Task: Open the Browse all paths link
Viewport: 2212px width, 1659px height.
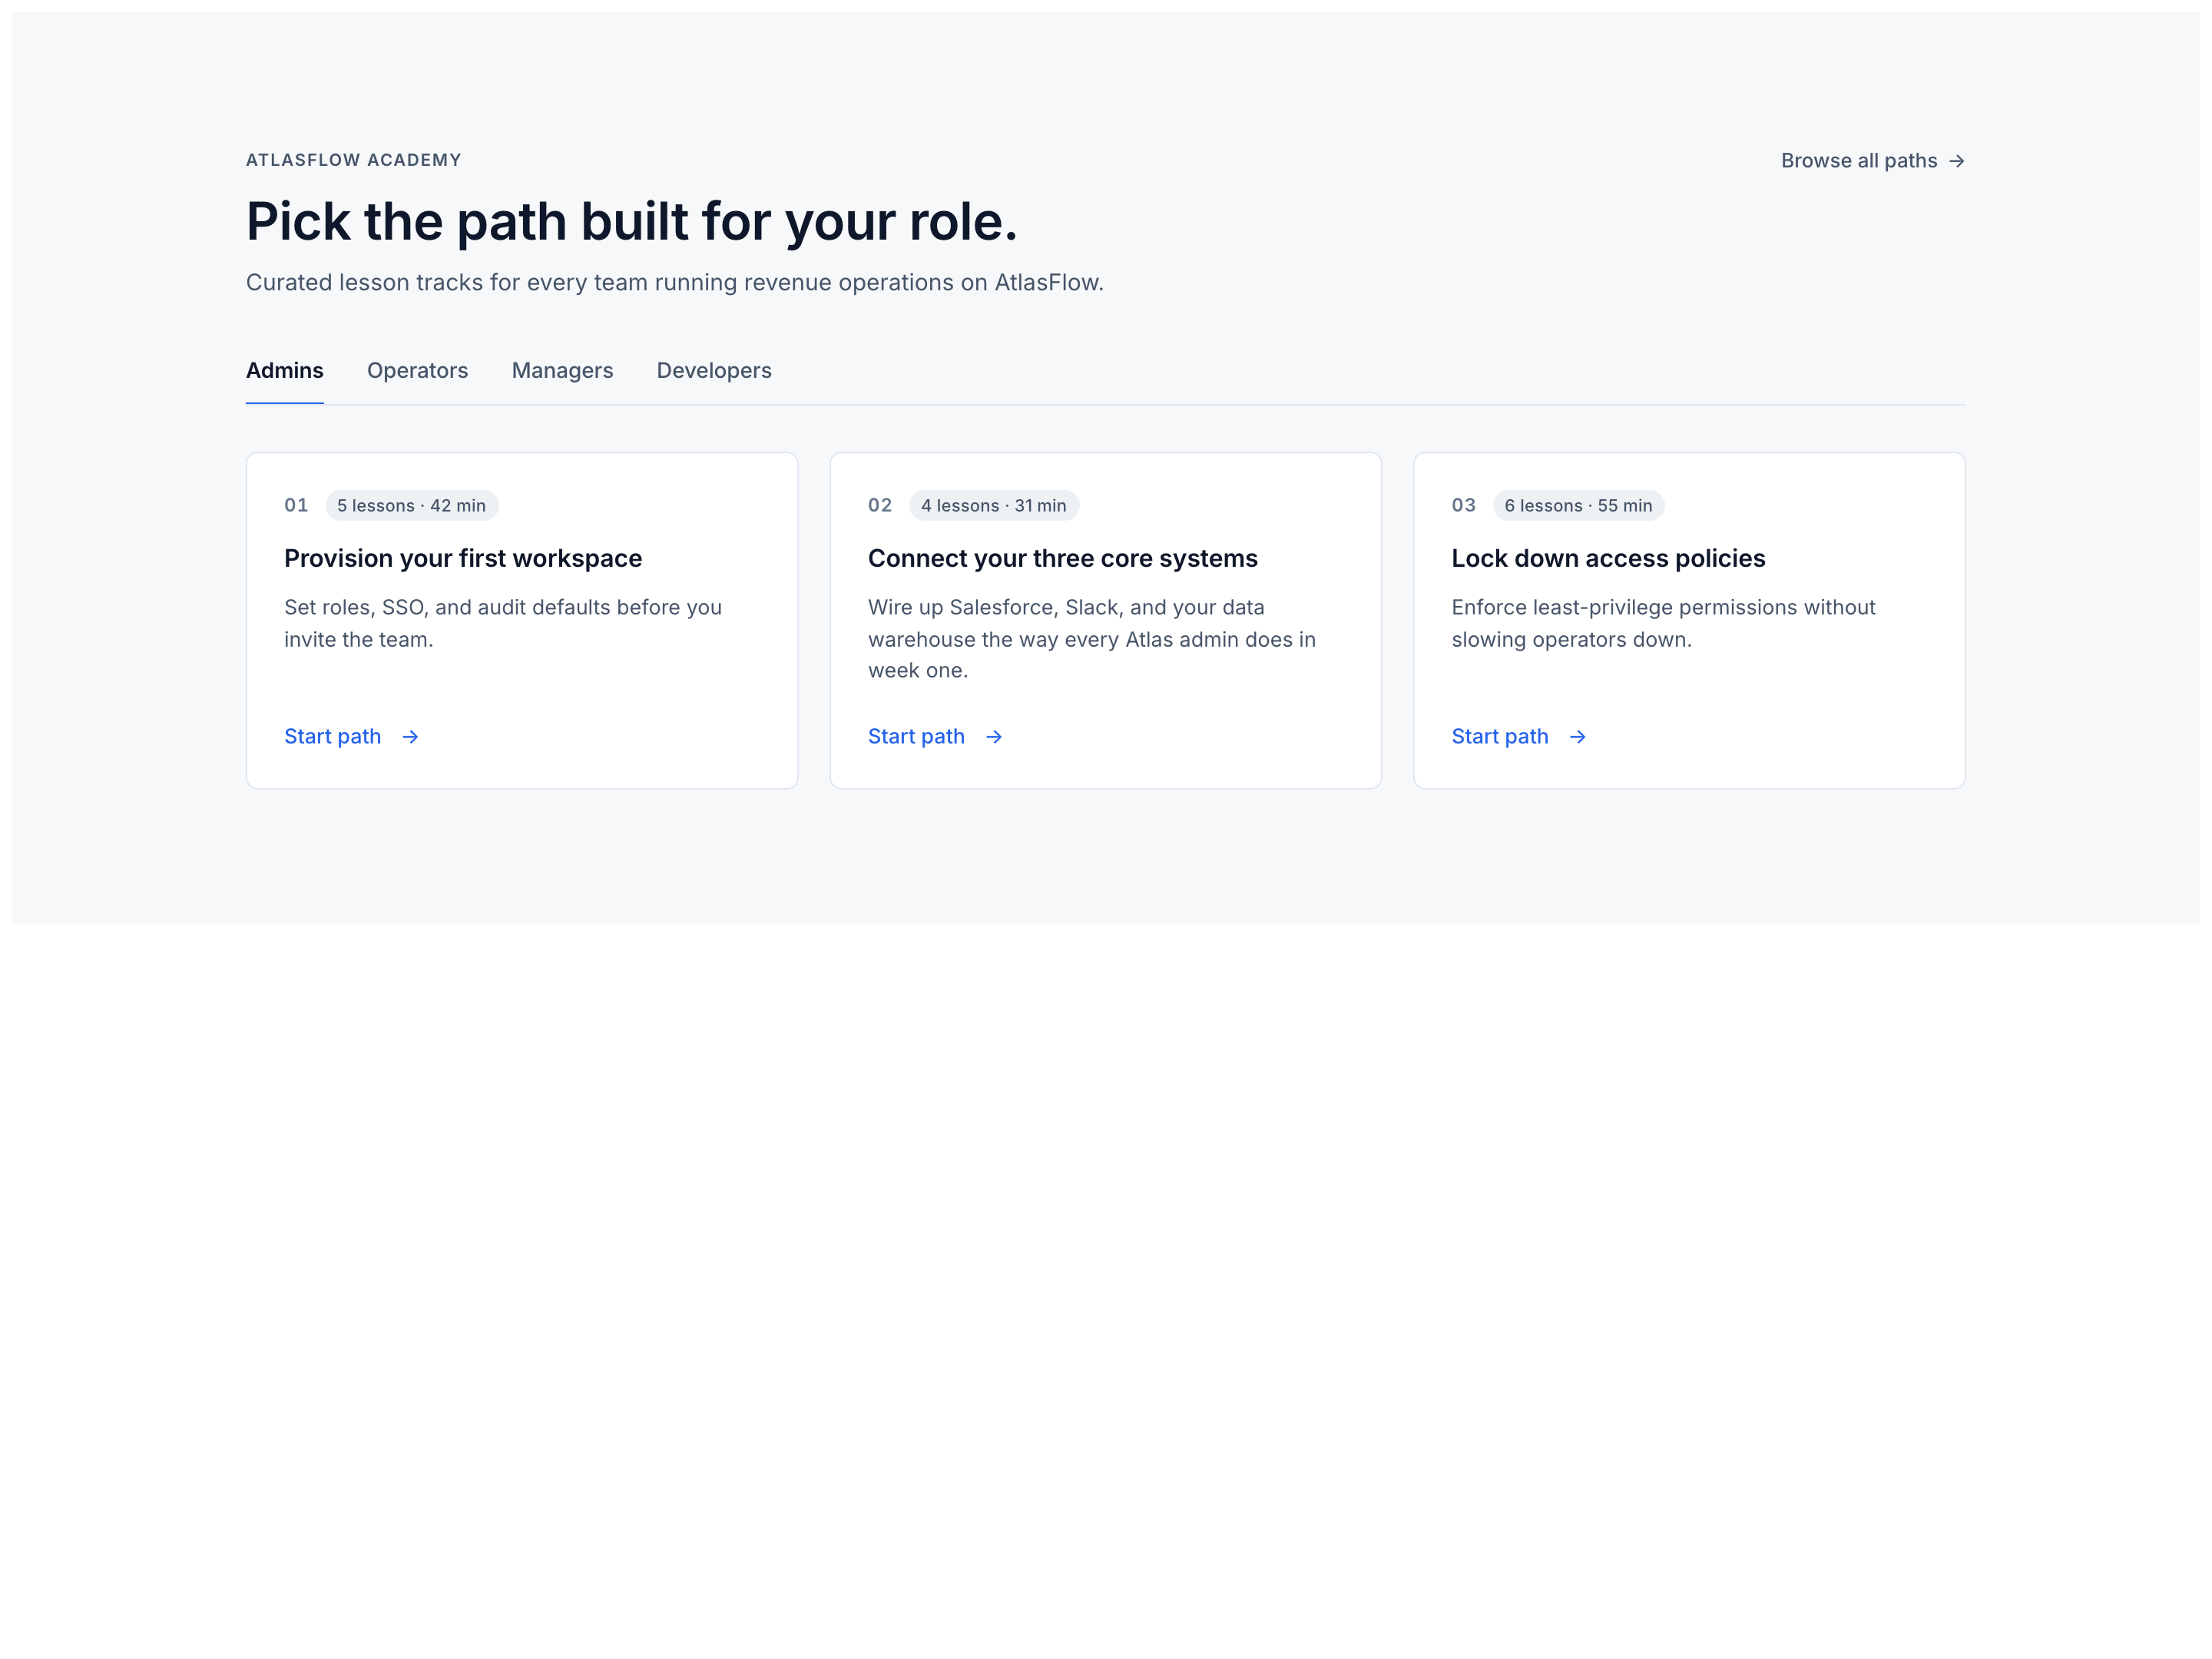Action: click(1872, 161)
